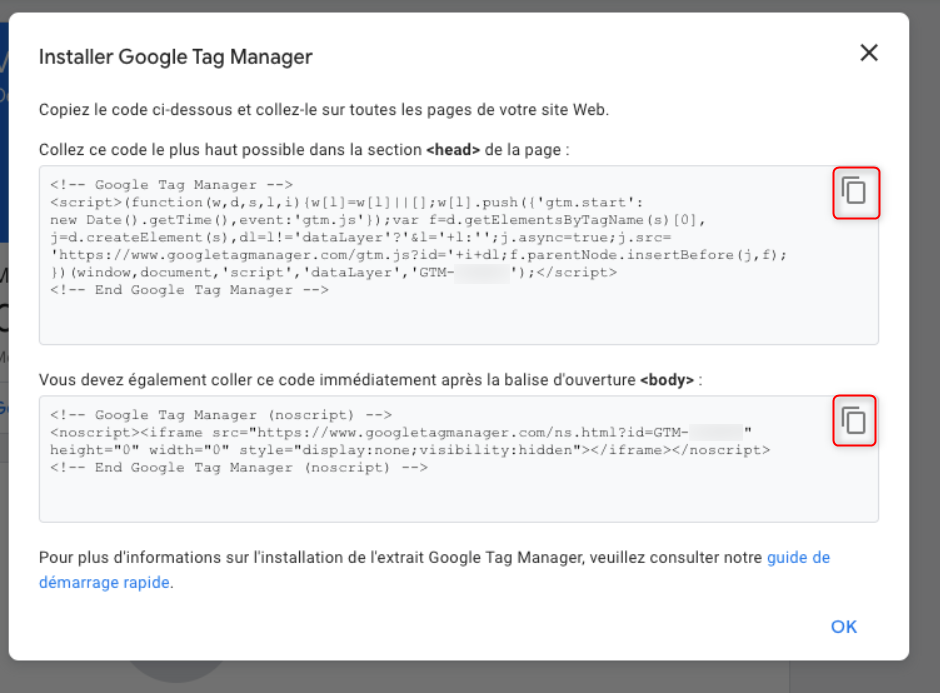Click the redacted GTM ID in iframe src
Screen dimensions: 940x693
point(715,432)
